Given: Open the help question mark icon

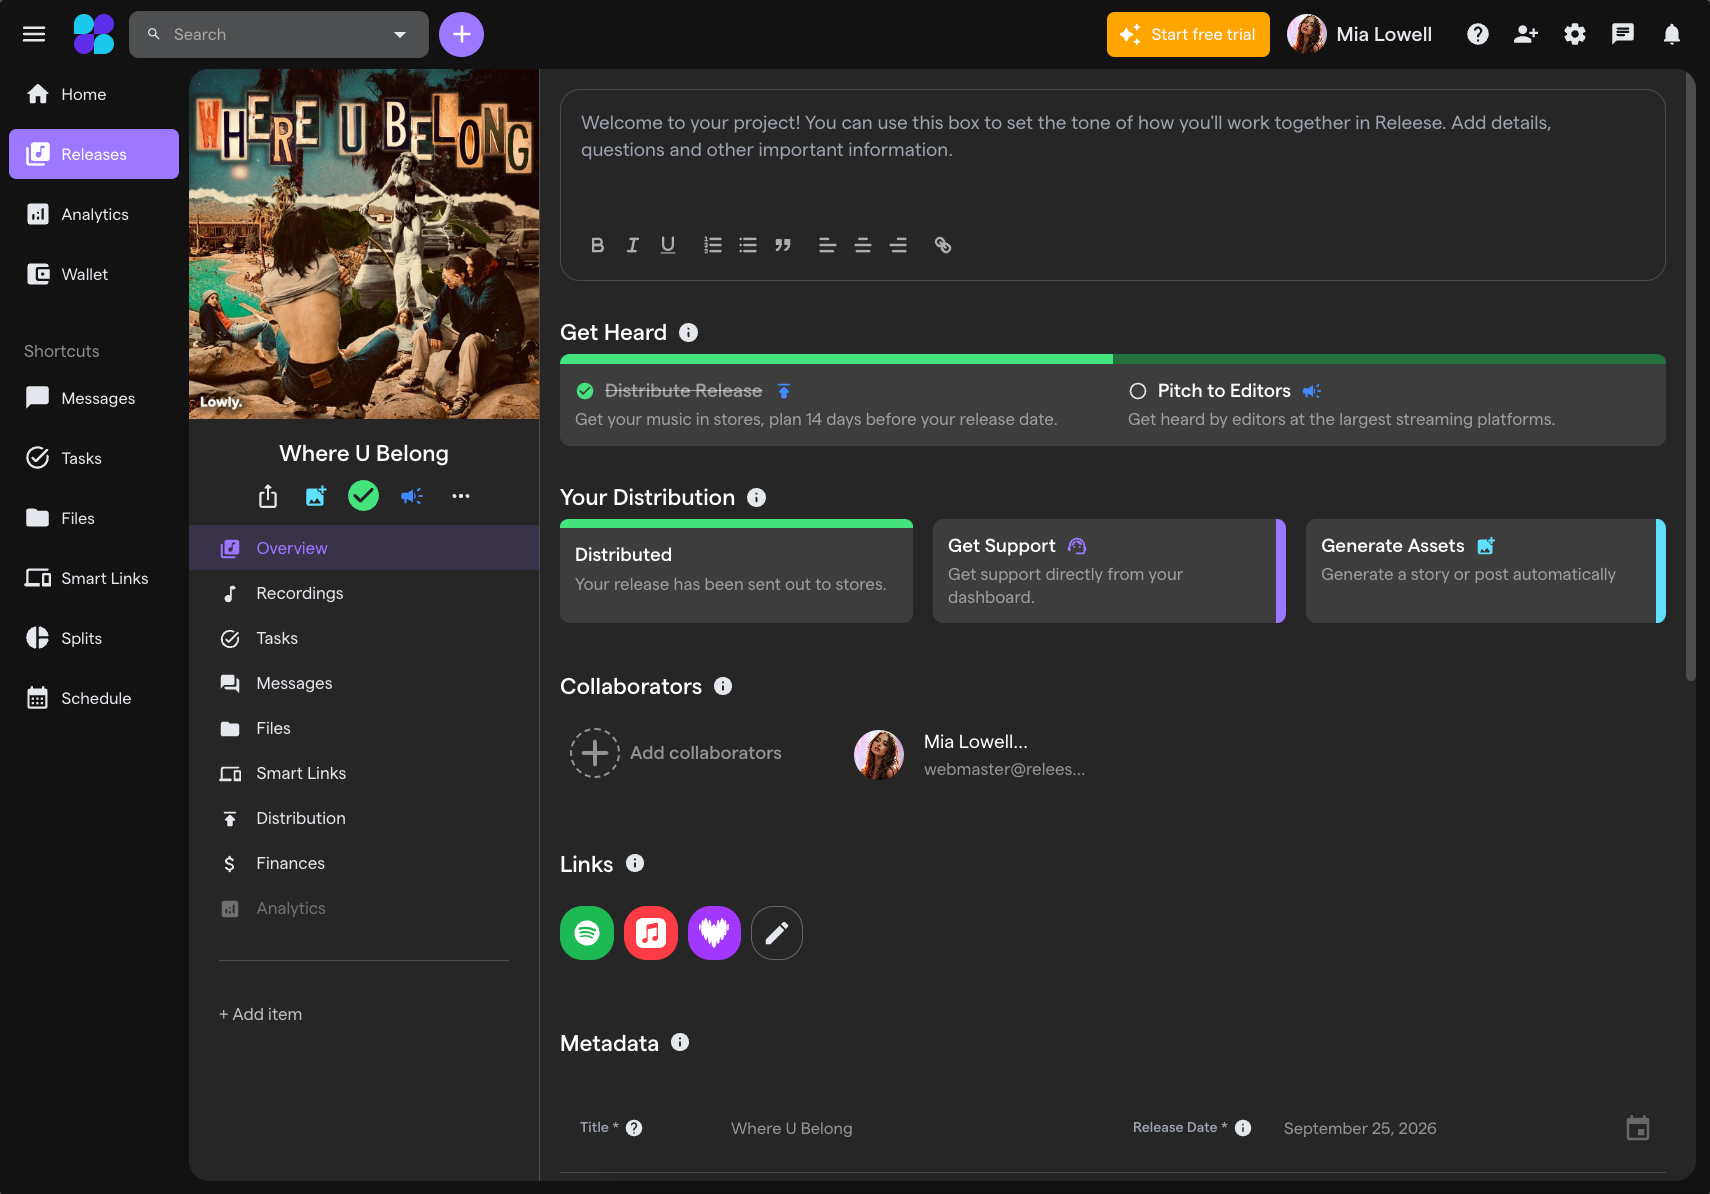Looking at the screenshot, I should click(x=1478, y=34).
